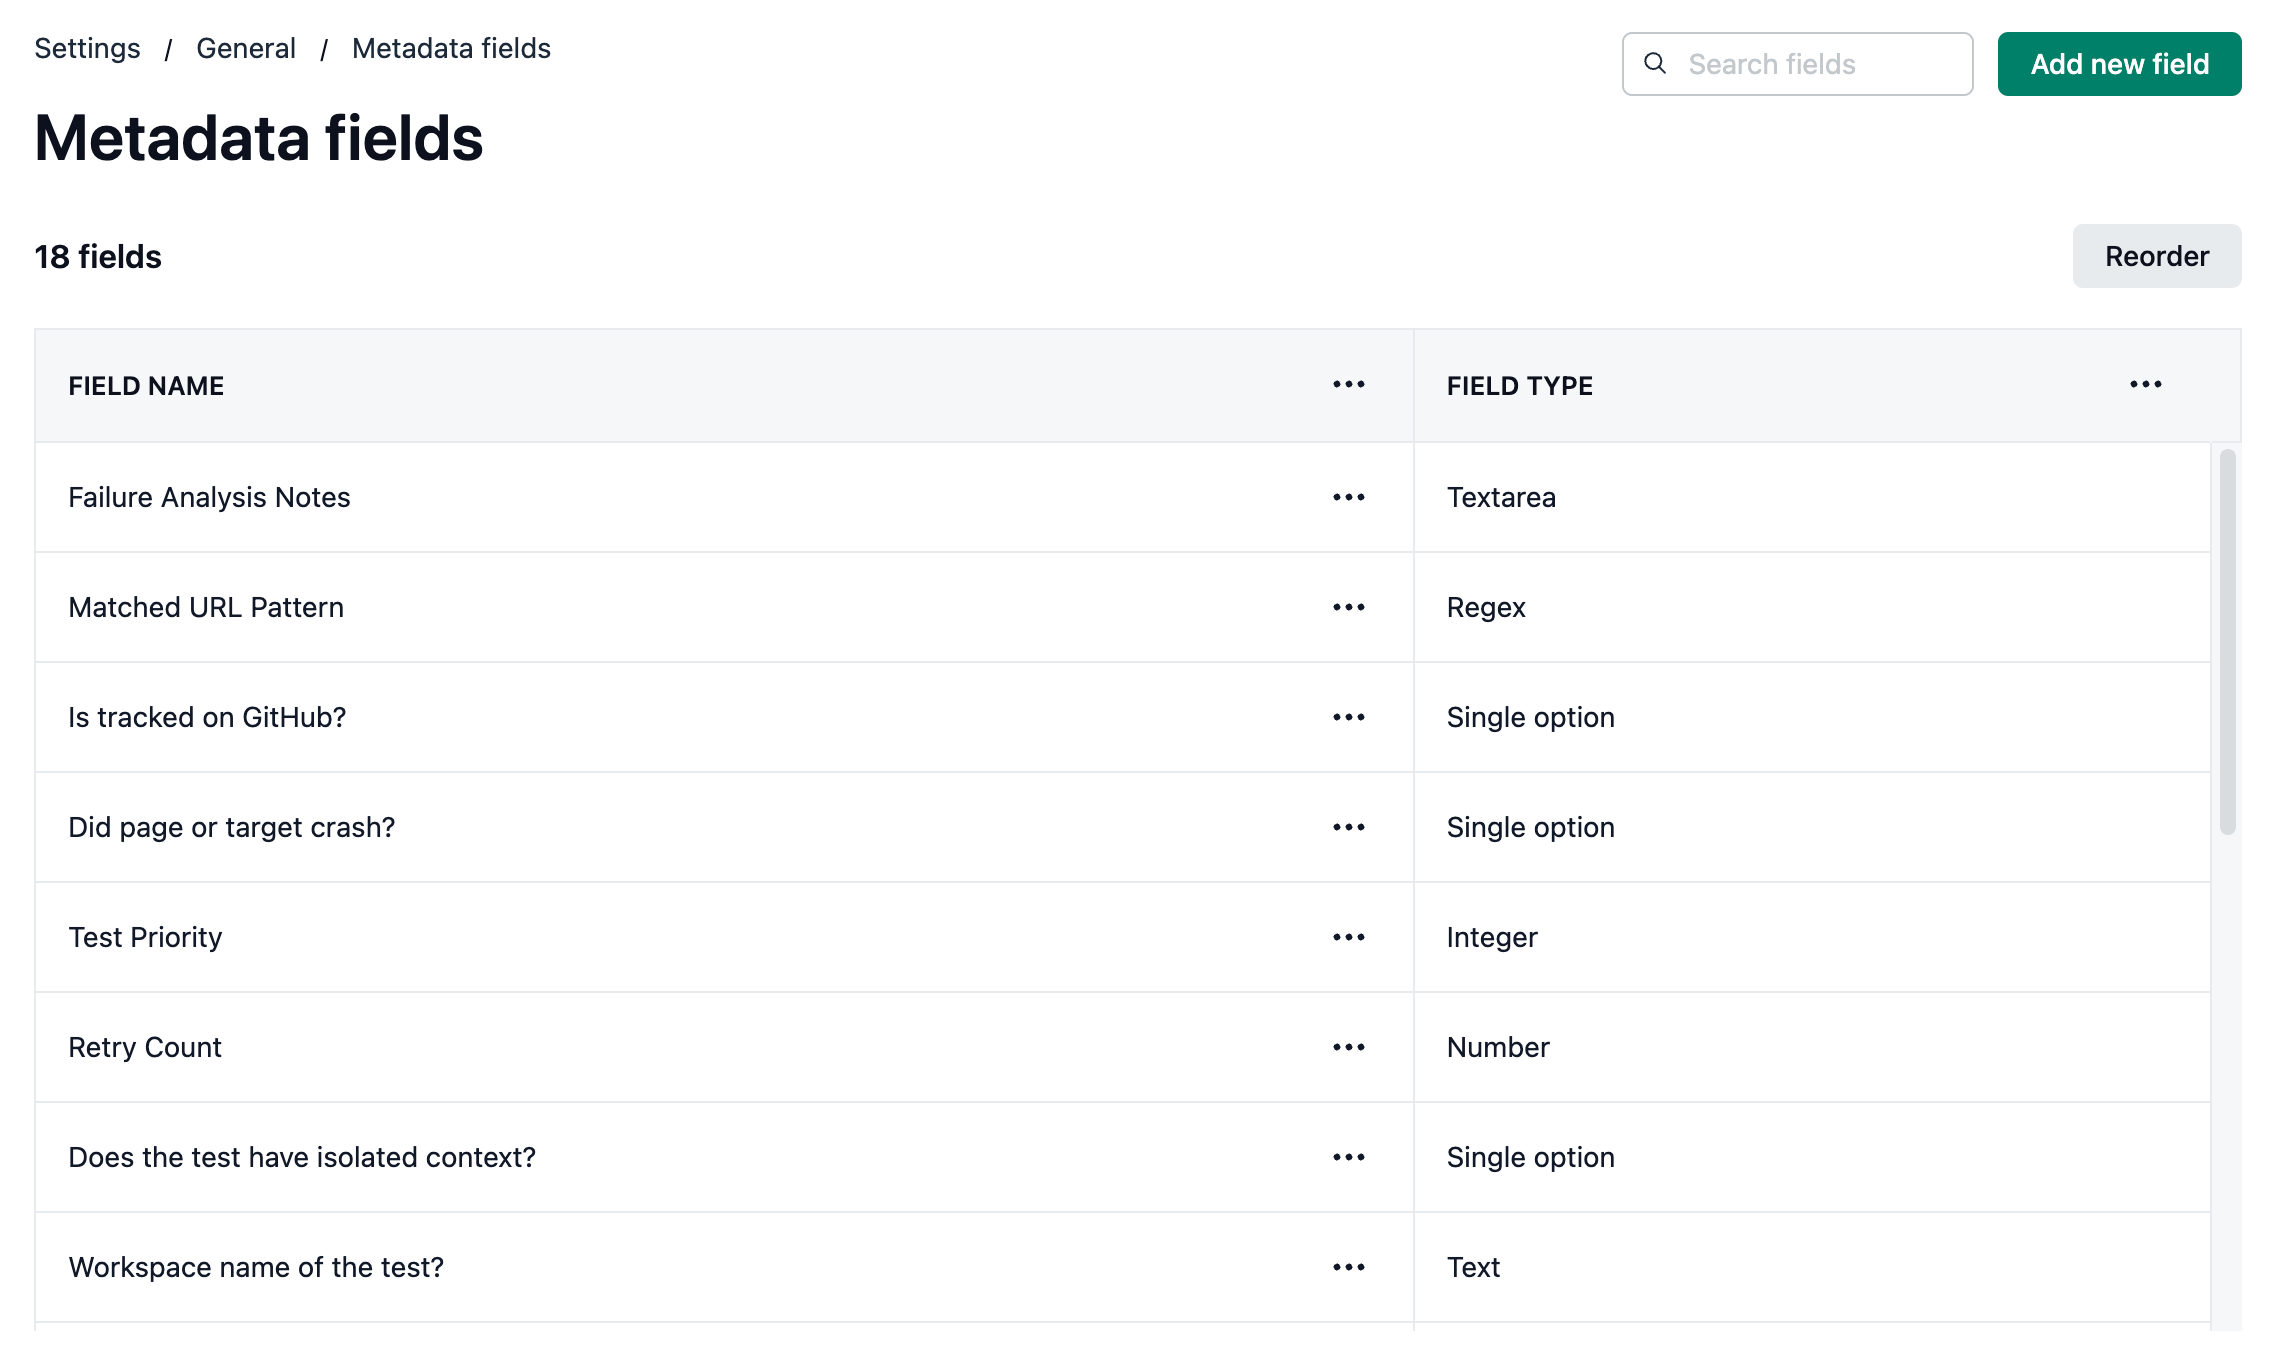Open ellipsis menu for Workspace name field
This screenshot has height=1352, width=2274.
click(1348, 1267)
